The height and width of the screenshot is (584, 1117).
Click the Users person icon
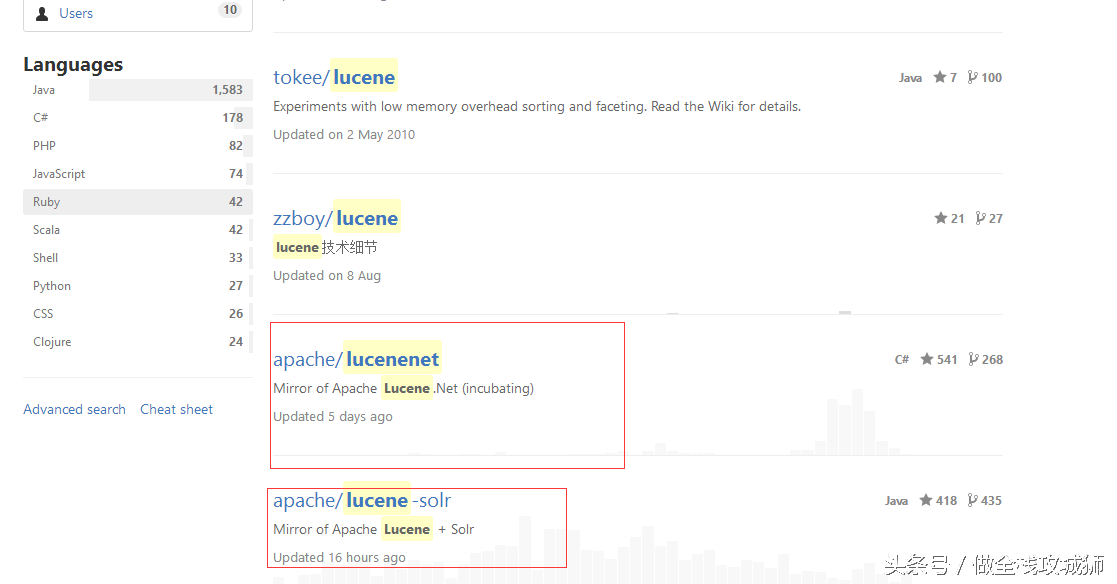tap(42, 14)
